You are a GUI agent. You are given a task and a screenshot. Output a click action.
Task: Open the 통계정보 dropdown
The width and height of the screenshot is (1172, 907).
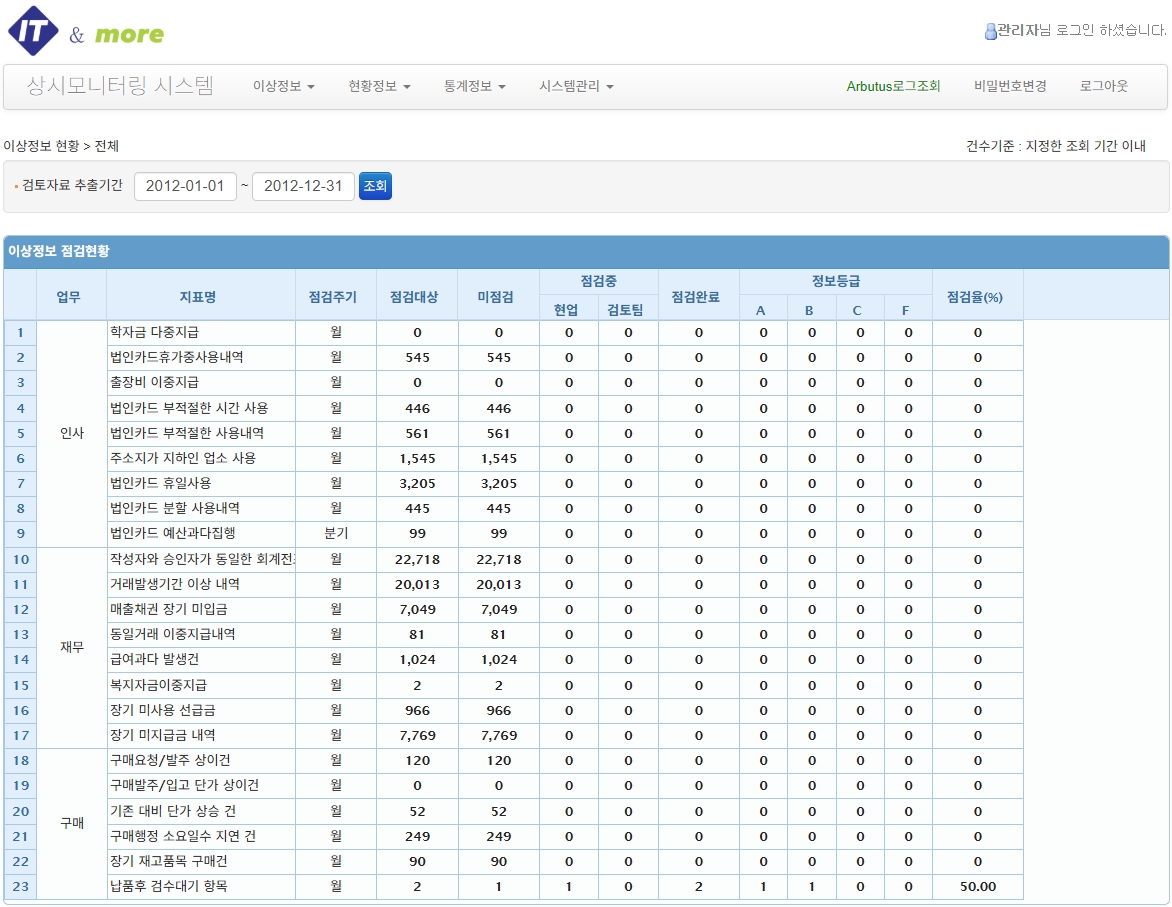[475, 87]
